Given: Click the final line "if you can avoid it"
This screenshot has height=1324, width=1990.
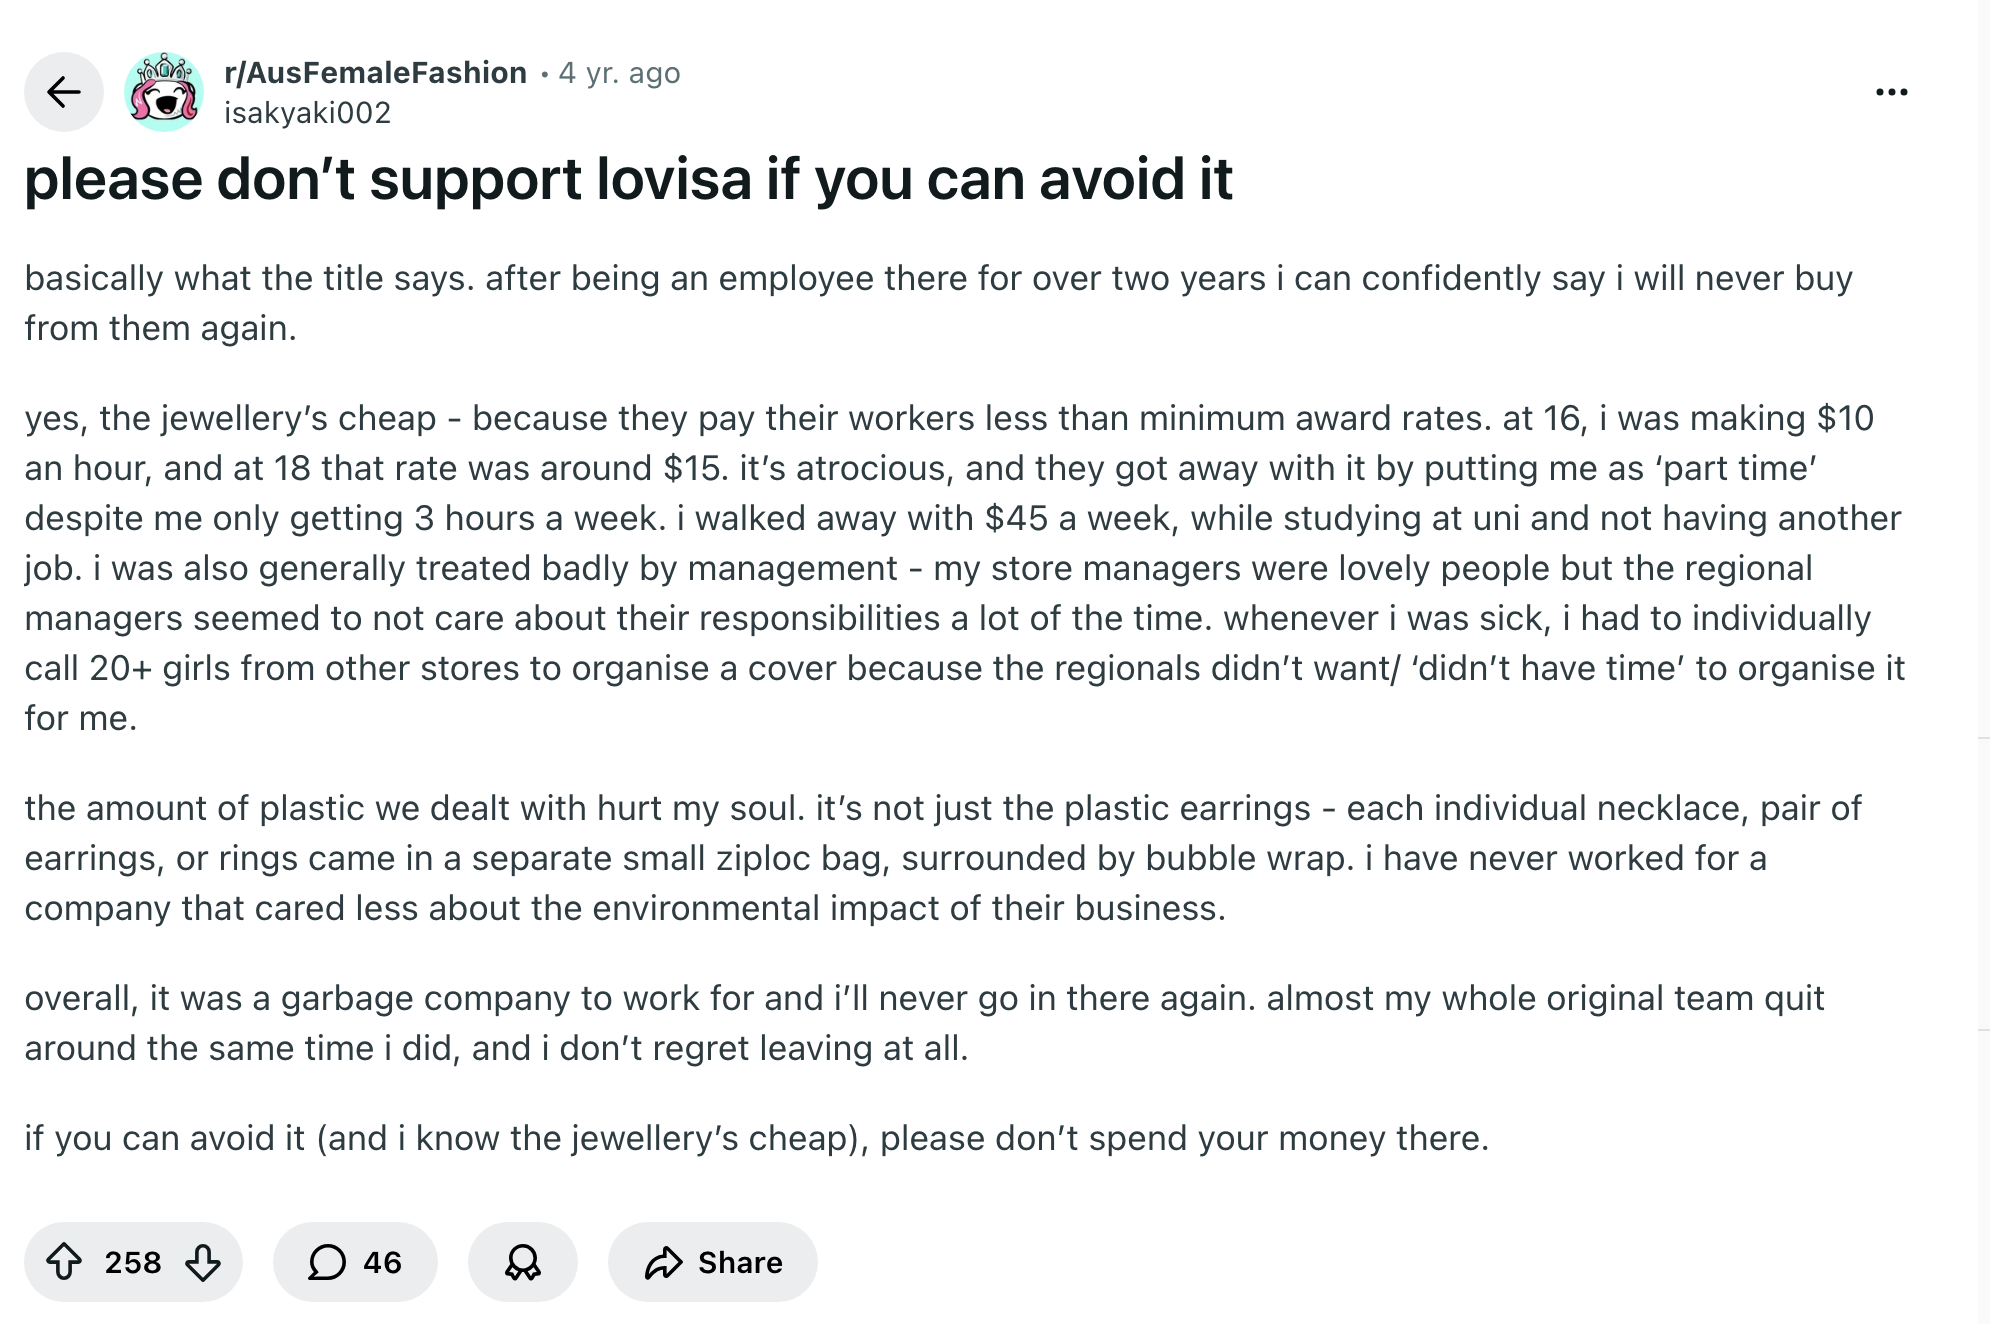Looking at the screenshot, I should coord(756,1138).
